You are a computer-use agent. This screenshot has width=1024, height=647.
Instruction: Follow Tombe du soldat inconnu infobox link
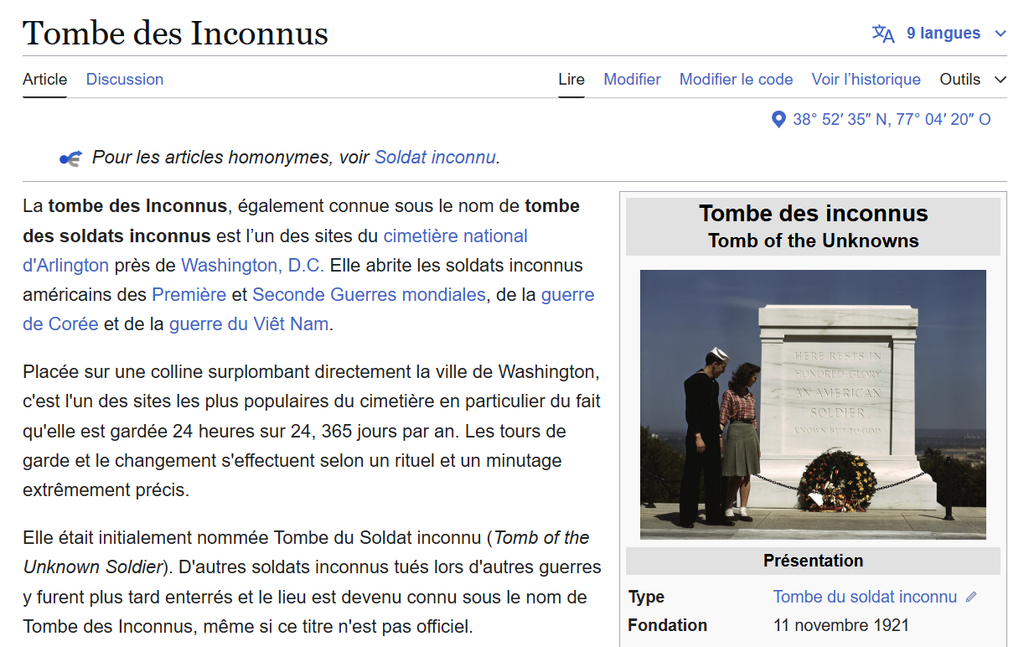point(865,597)
